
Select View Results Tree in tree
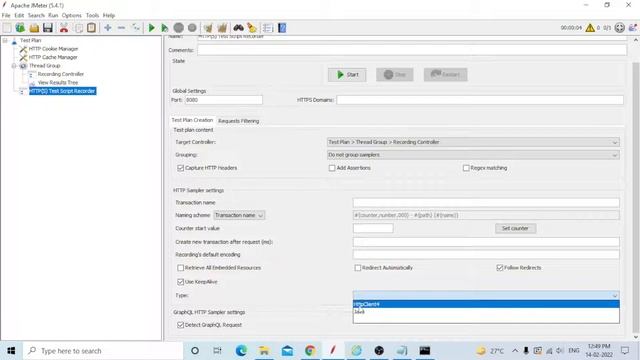pos(58,82)
